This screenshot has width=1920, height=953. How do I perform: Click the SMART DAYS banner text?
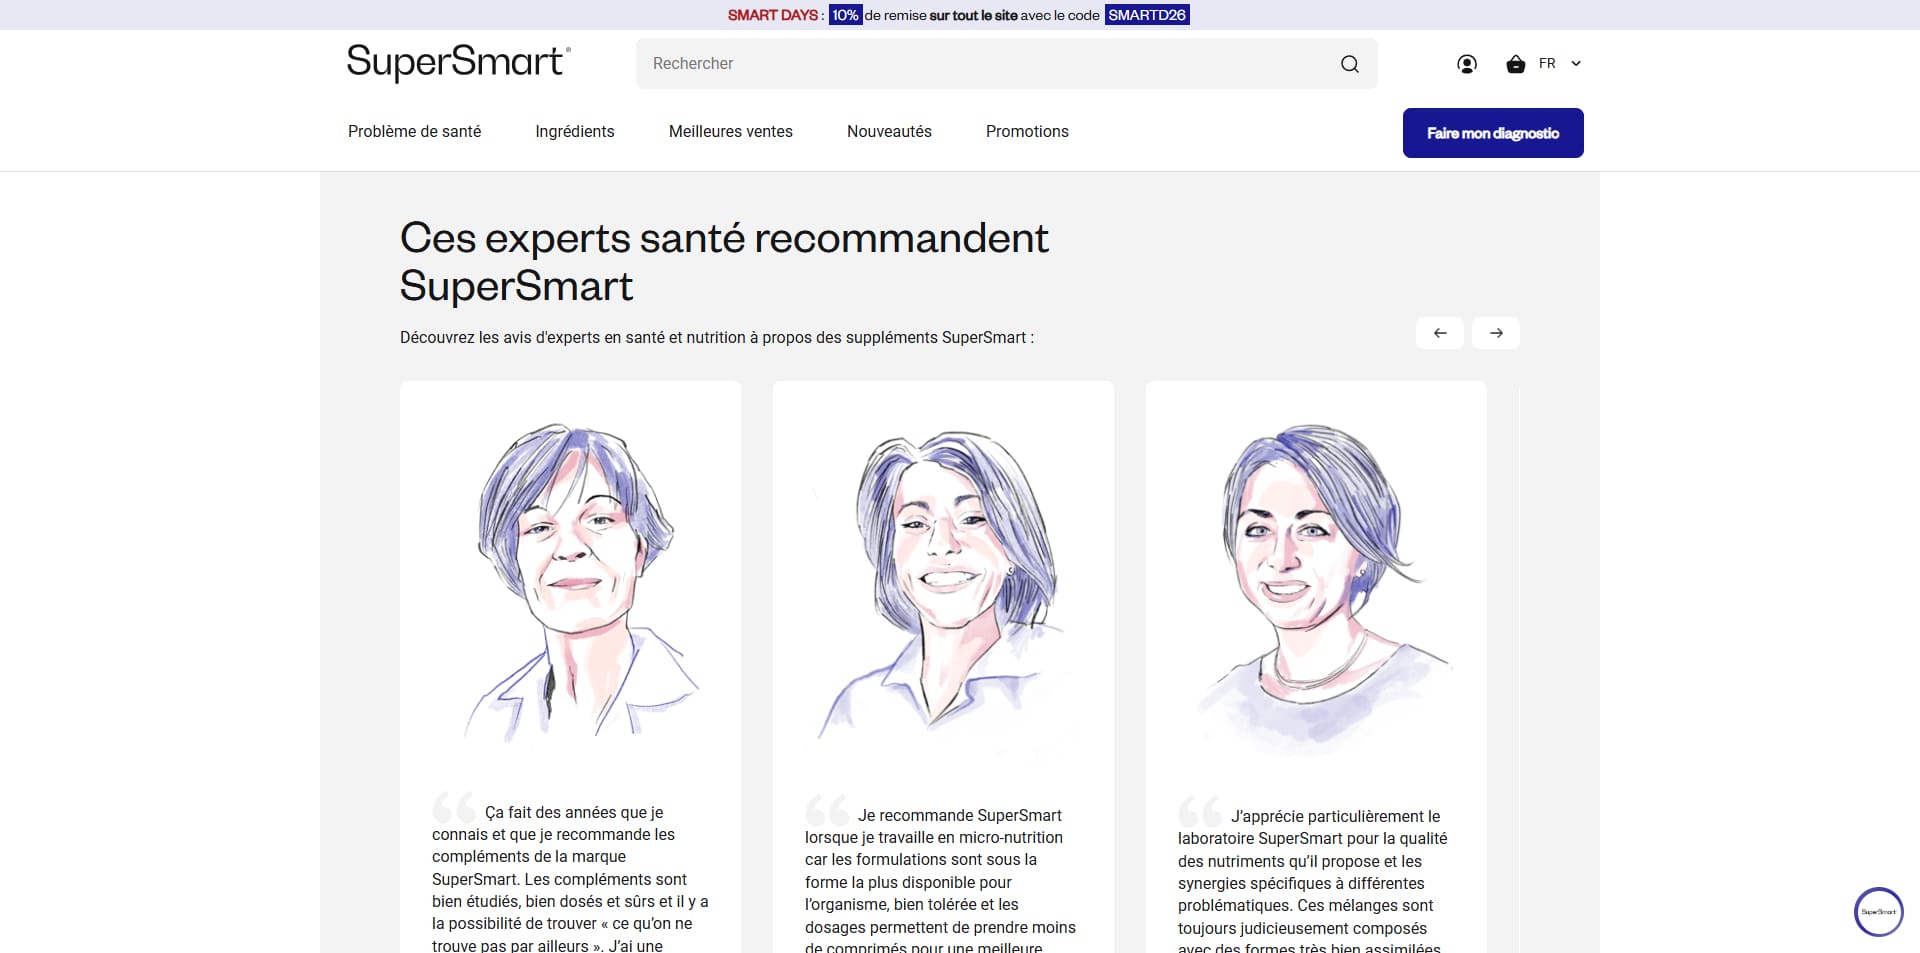pyautogui.click(x=773, y=15)
